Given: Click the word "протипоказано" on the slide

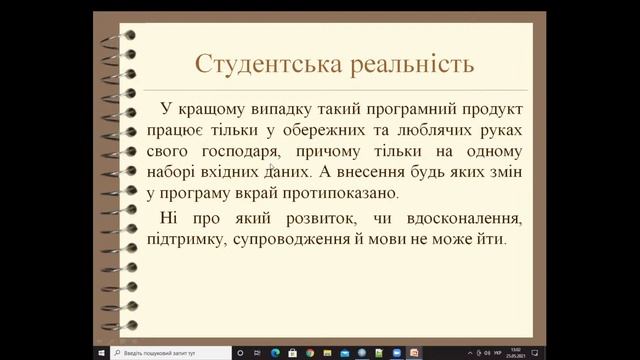Looking at the screenshot, I should (338, 193).
